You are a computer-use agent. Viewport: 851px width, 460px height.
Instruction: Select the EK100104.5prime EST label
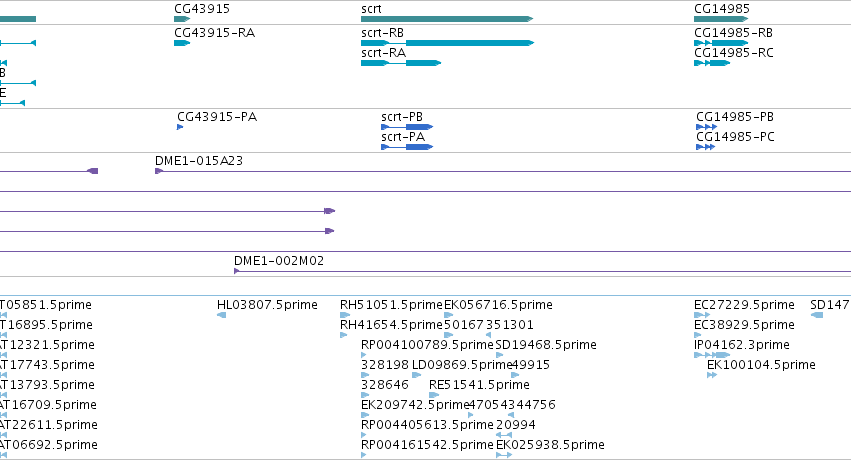click(761, 365)
